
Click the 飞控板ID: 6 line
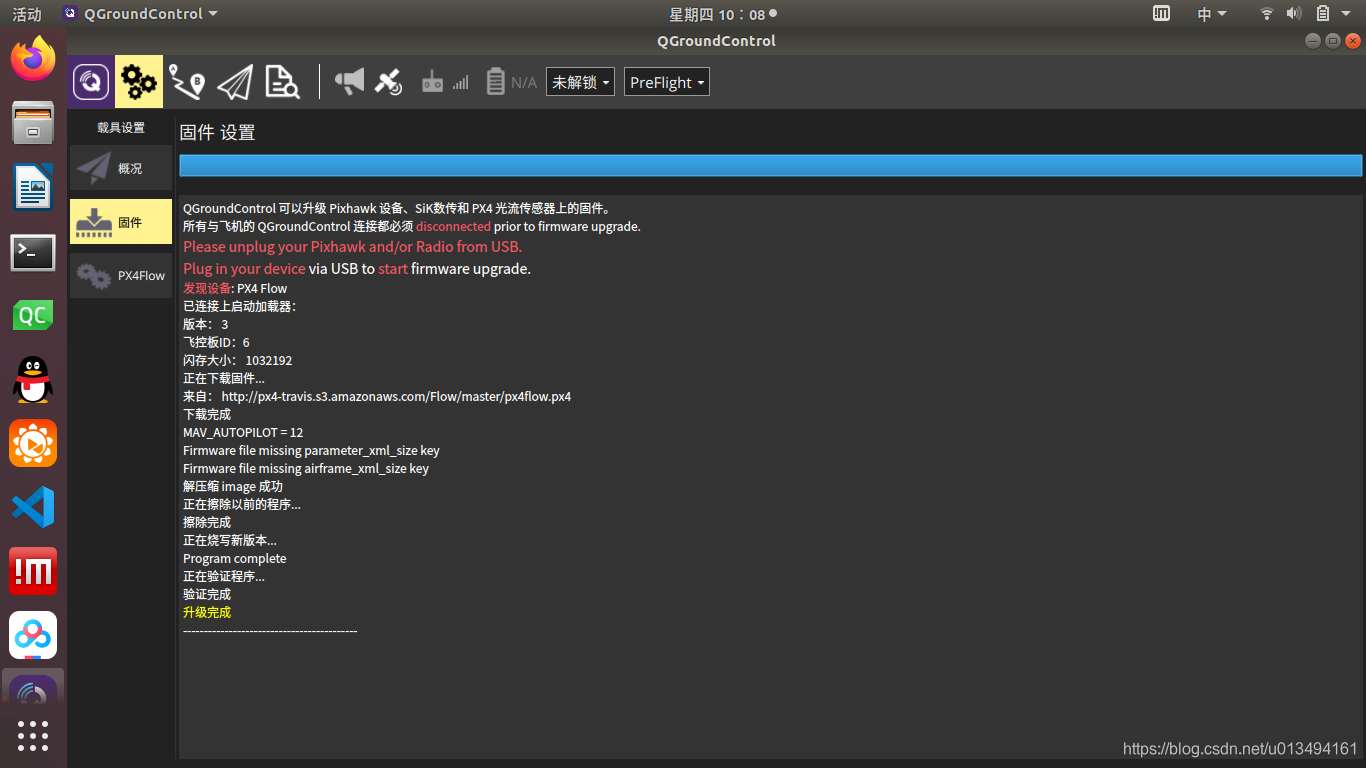tap(216, 342)
